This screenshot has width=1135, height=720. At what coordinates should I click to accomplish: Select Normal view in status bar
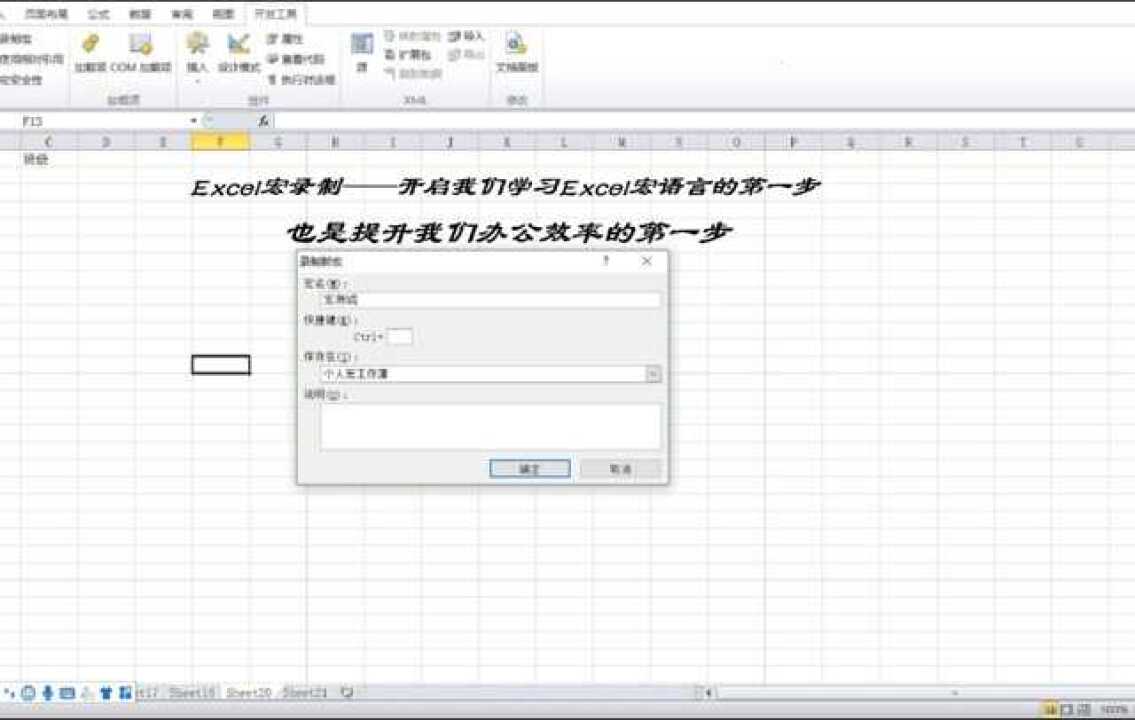click(x=1050, y=710)
